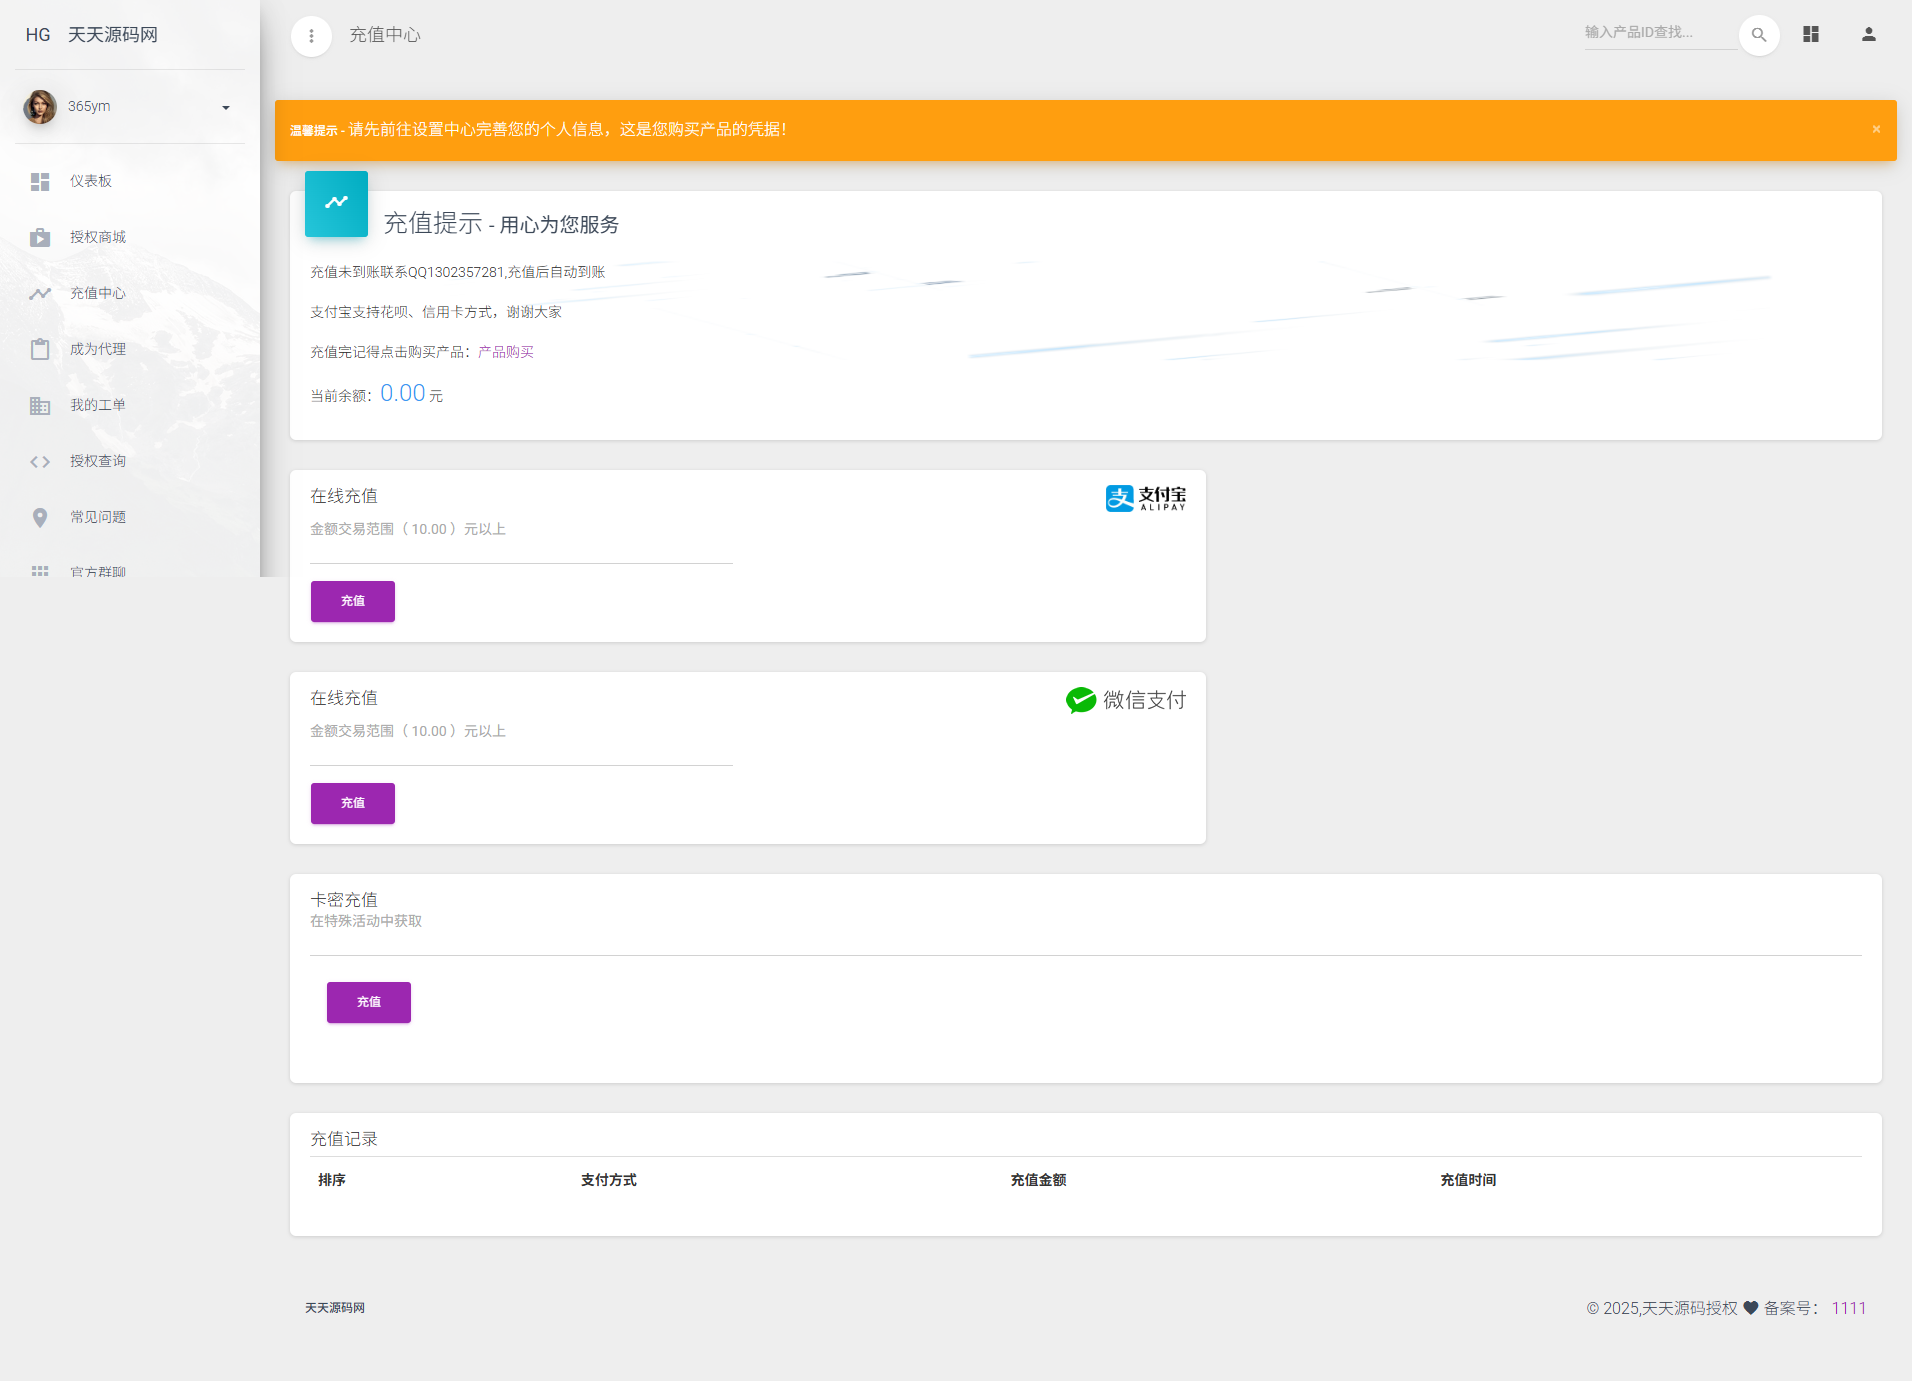This screenshot has width=1912, height=1381.
Task: Click the 授权查询 code brackets icon
Action: tap(40, 461)
